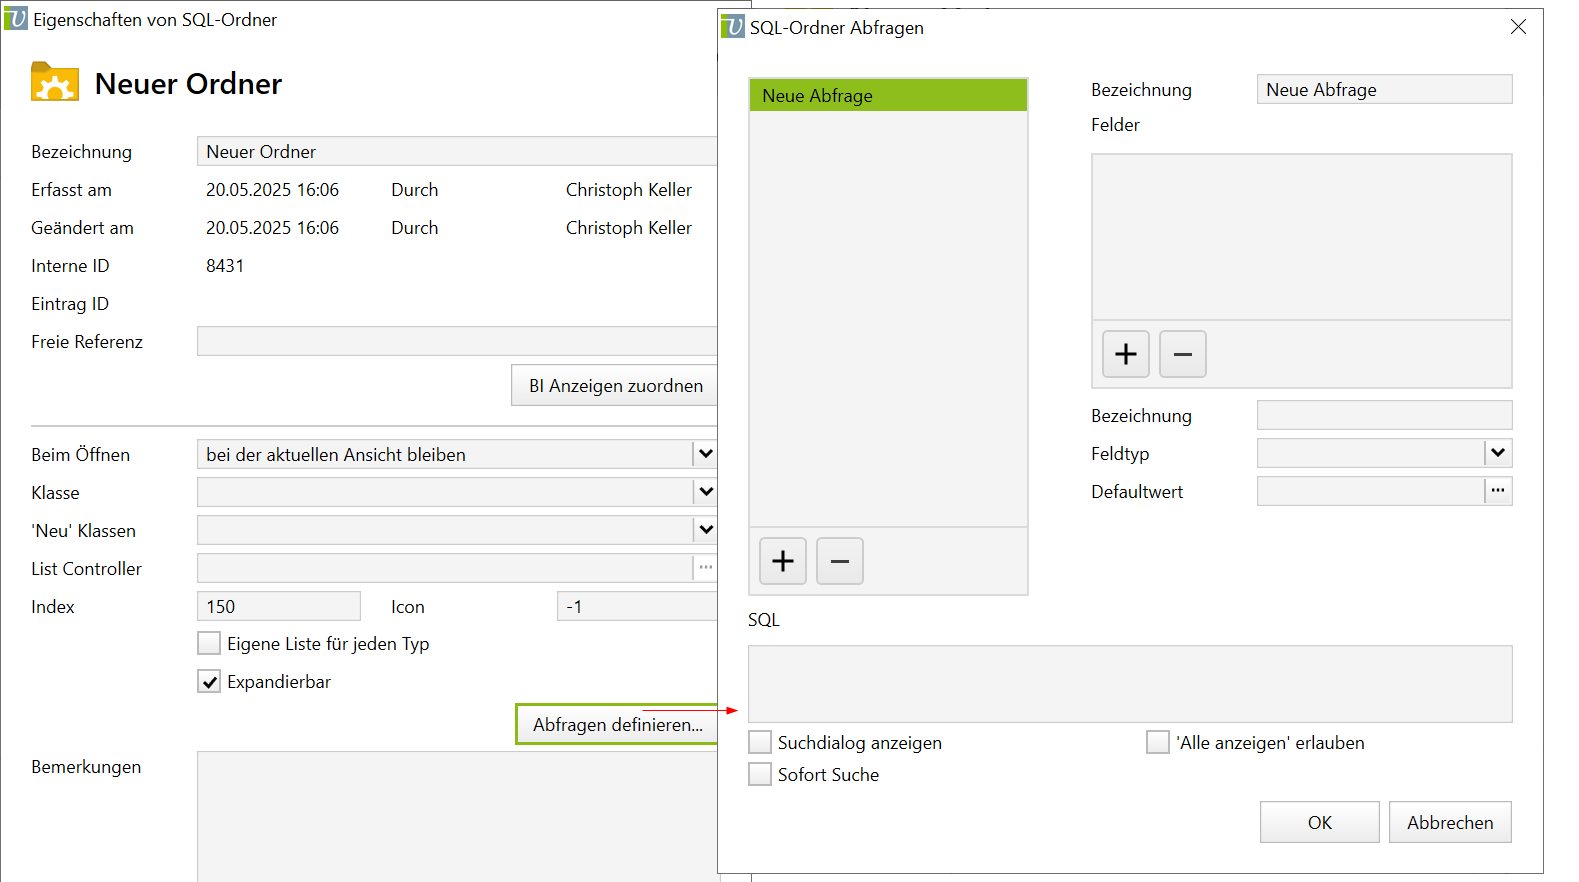Remove a field with Felder minus button

pyautogui.click(x=1182, y=354)
